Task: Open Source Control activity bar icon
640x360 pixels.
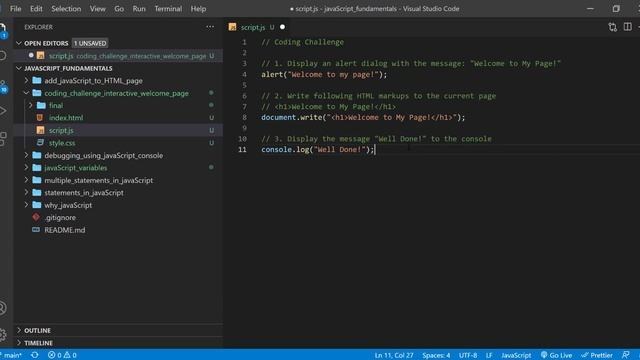Action: tap(3, 86)
